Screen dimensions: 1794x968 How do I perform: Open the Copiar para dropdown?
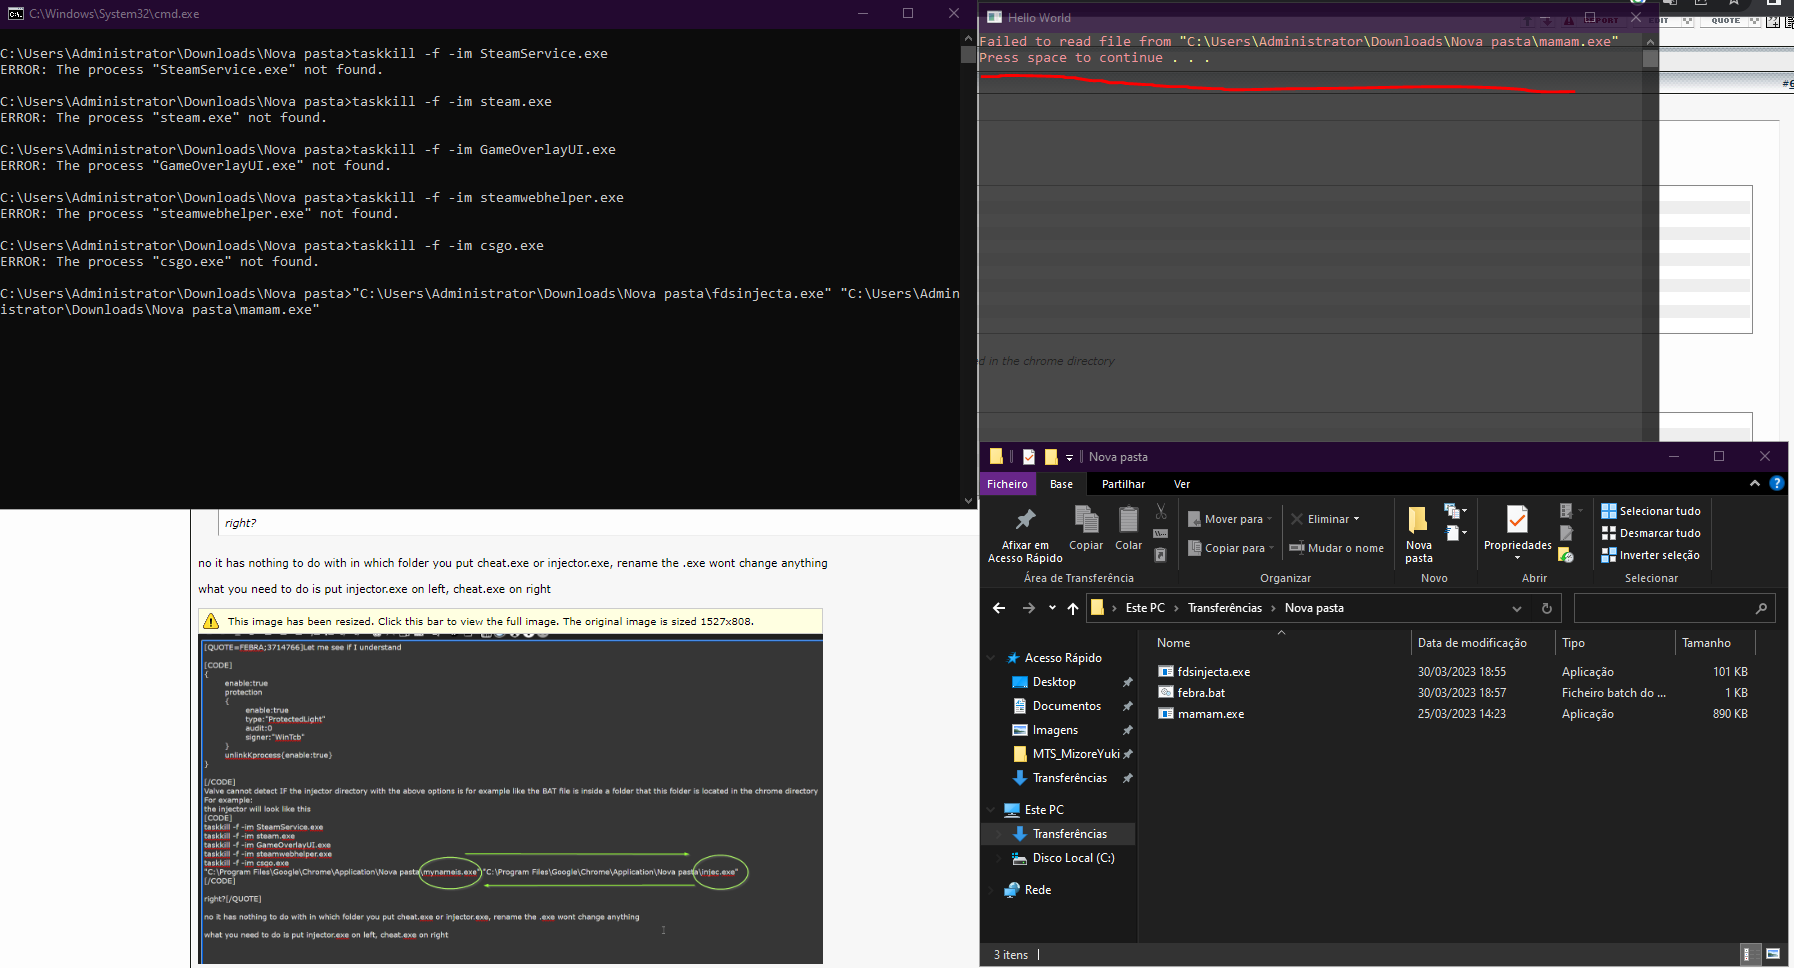pos(1232,548)
